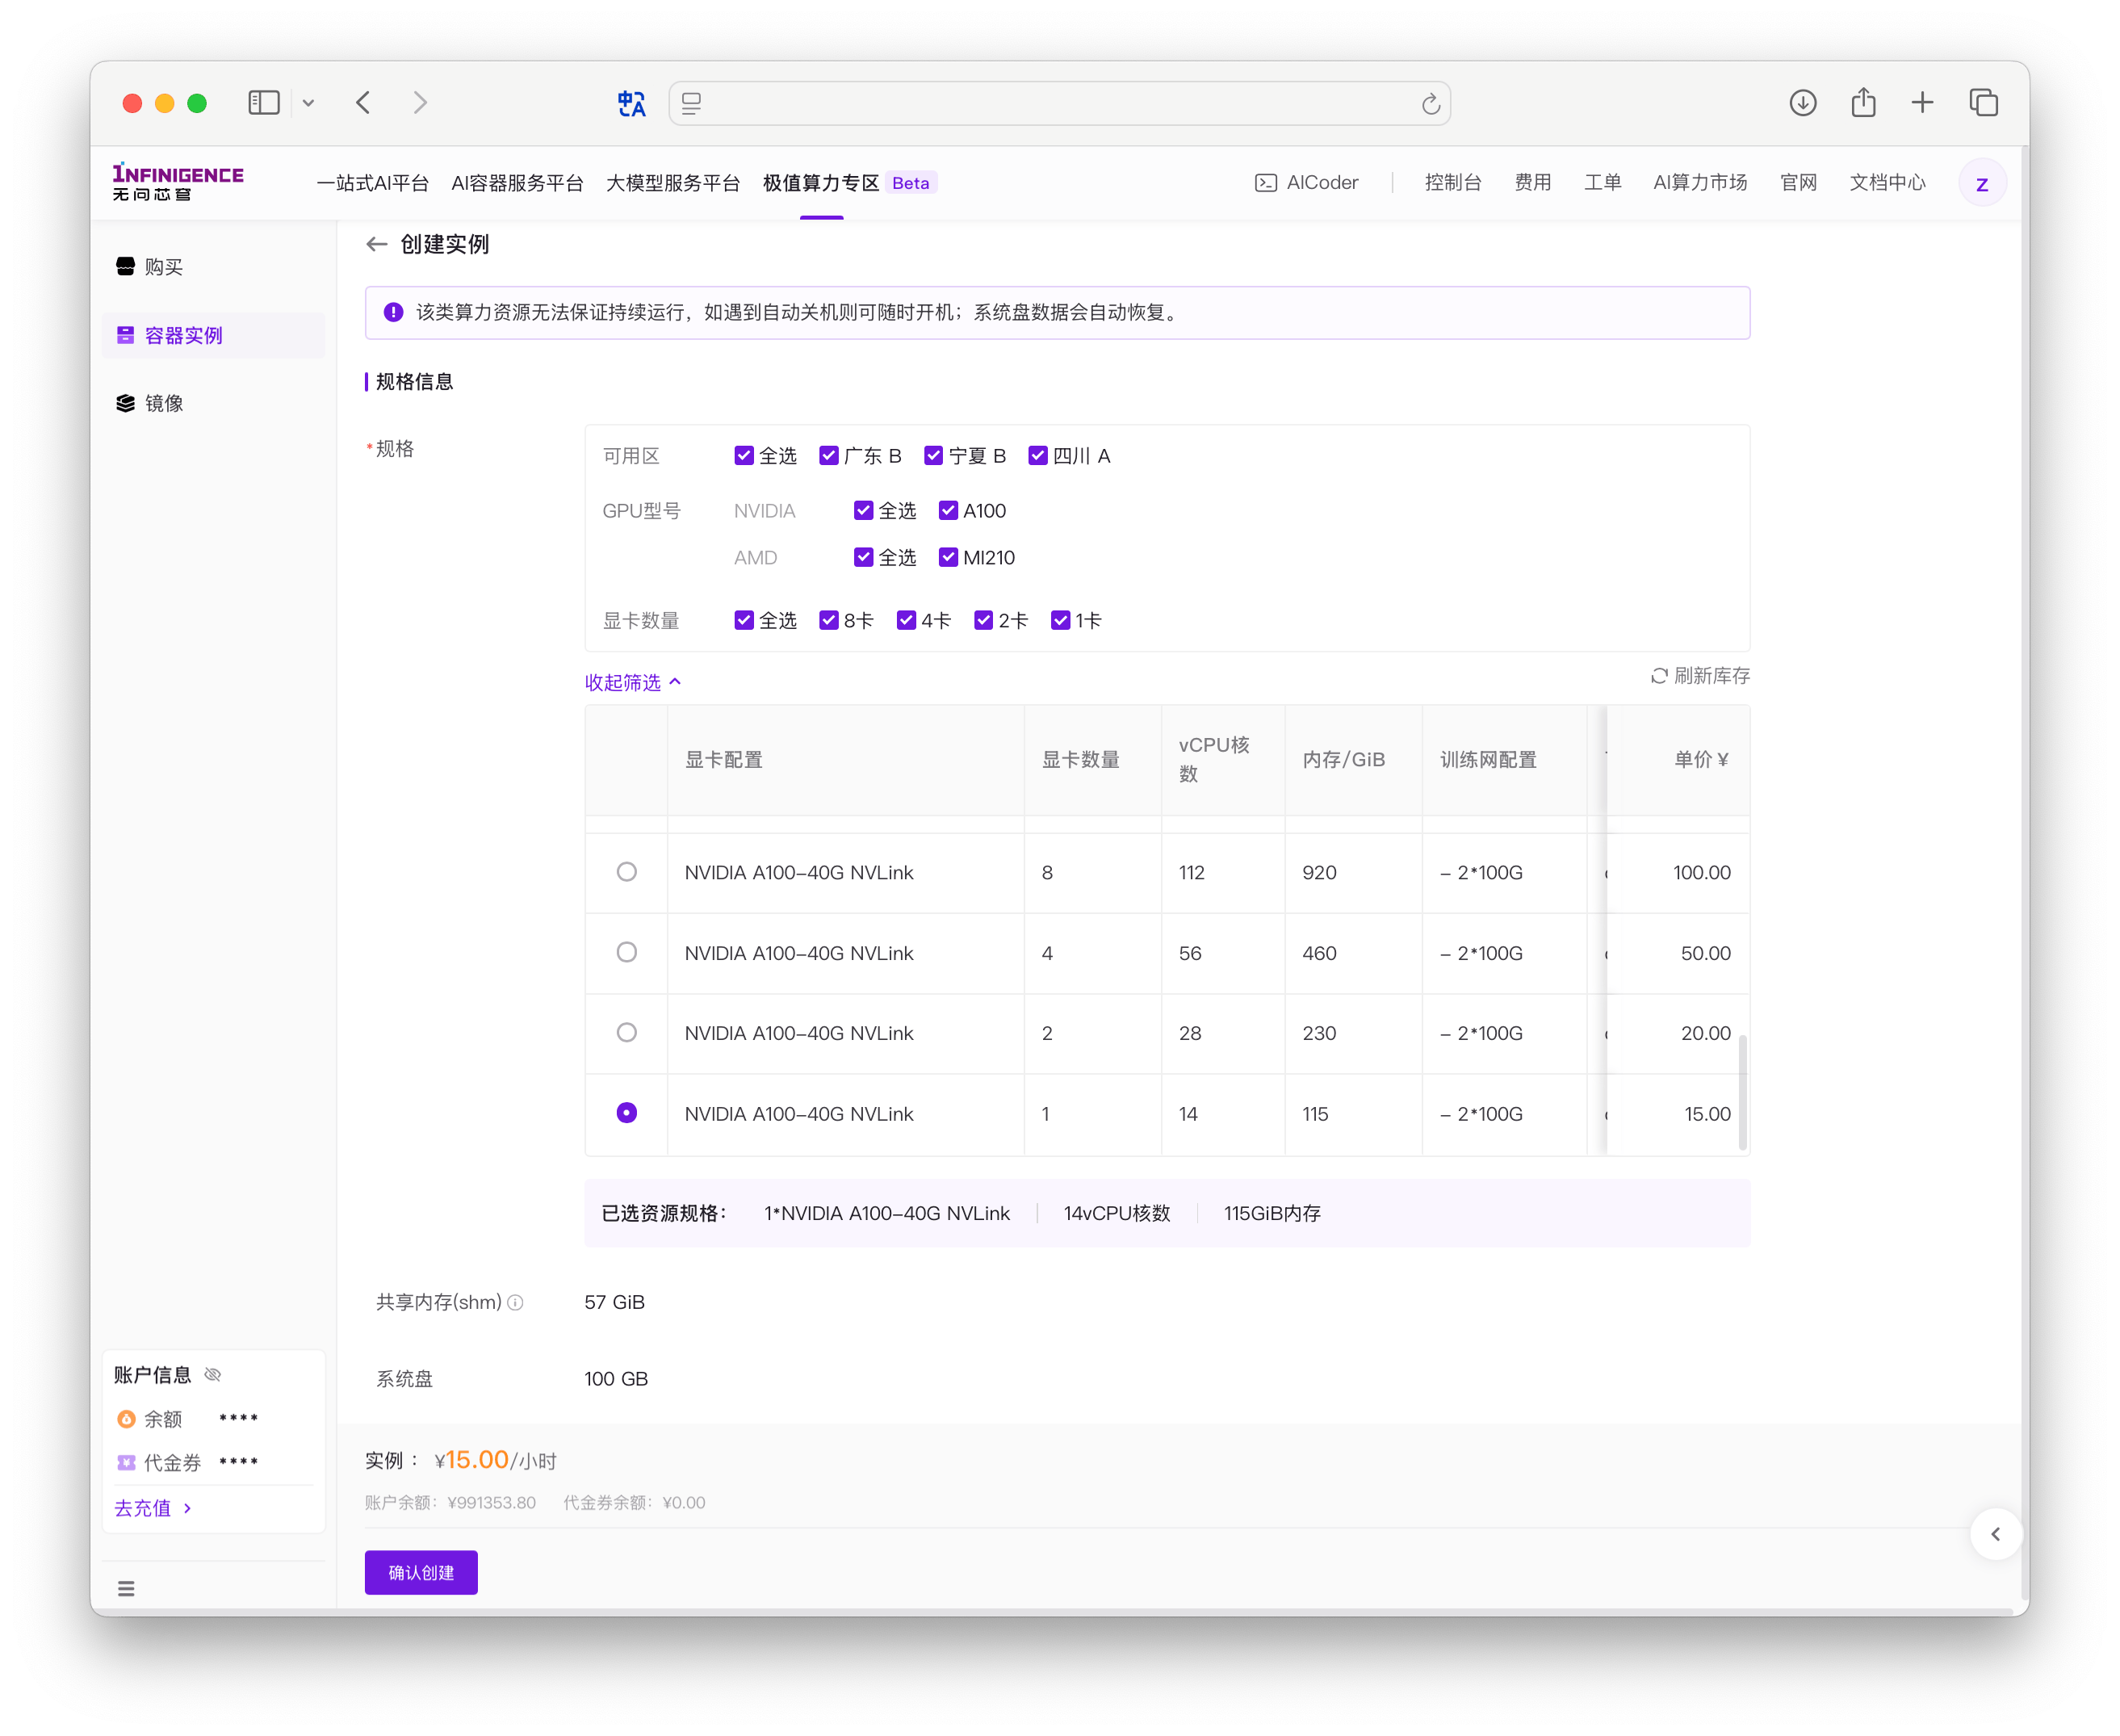Expand the right-edge floating chevron panel

tap(1995, 1534)
